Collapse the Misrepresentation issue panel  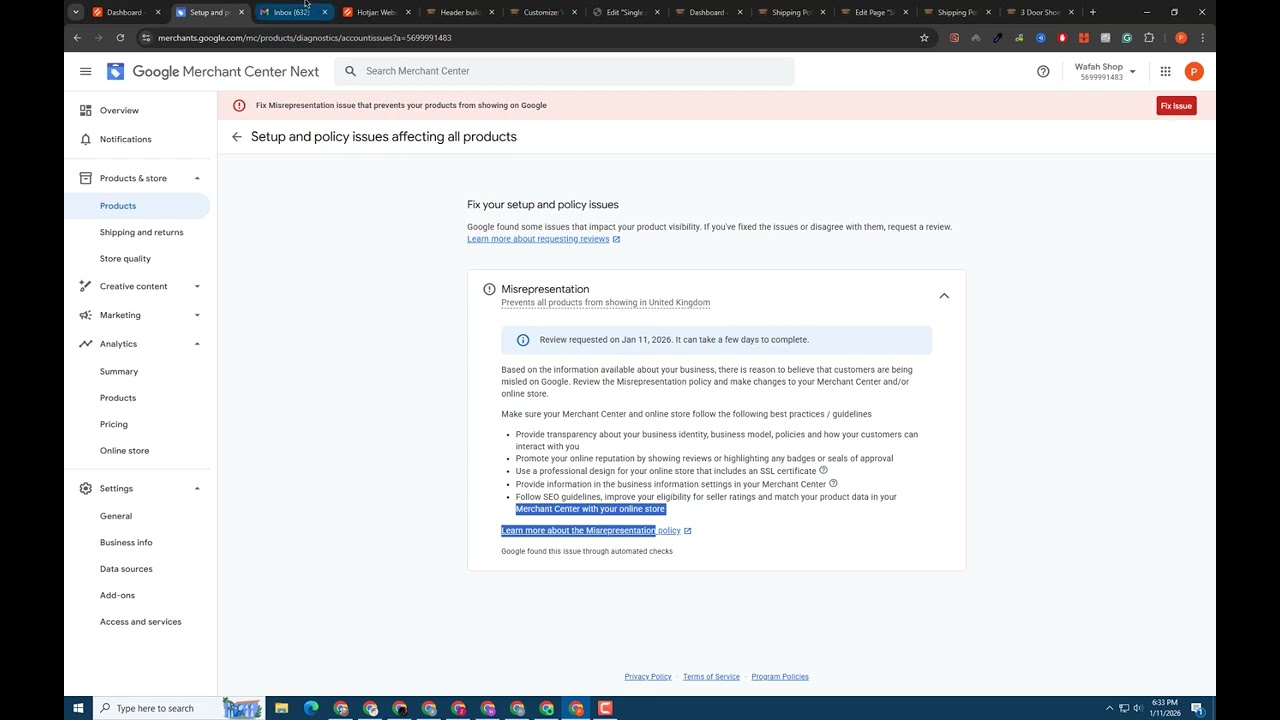point(944,296)
